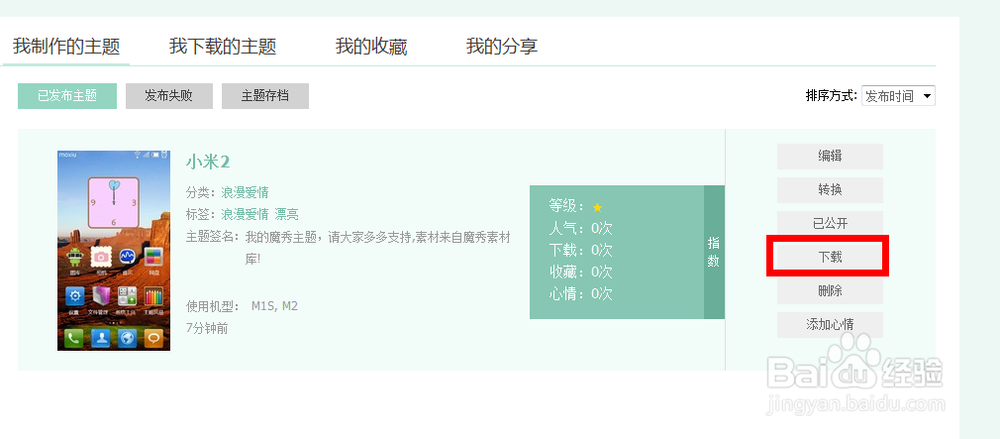The width and height of the screenshot is (1000, 439).
Task: Click the yellow 等级 star icon
Action: click(x=598, y=207)
